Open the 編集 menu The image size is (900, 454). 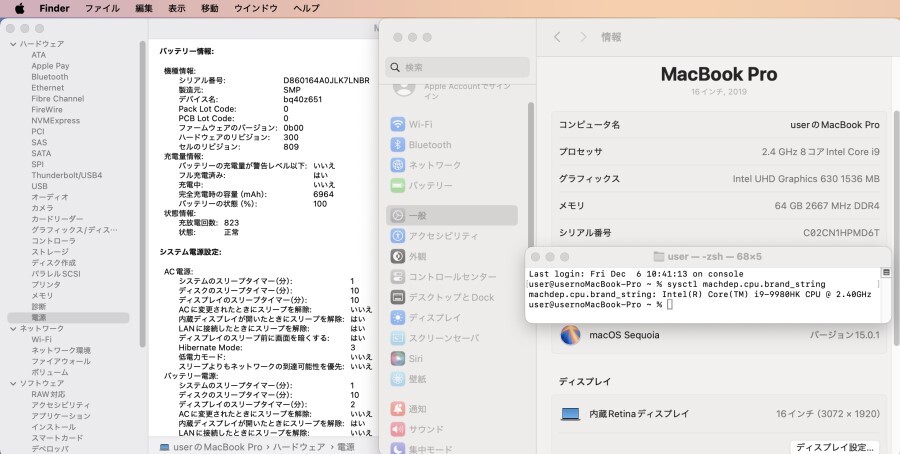[144, 8]
